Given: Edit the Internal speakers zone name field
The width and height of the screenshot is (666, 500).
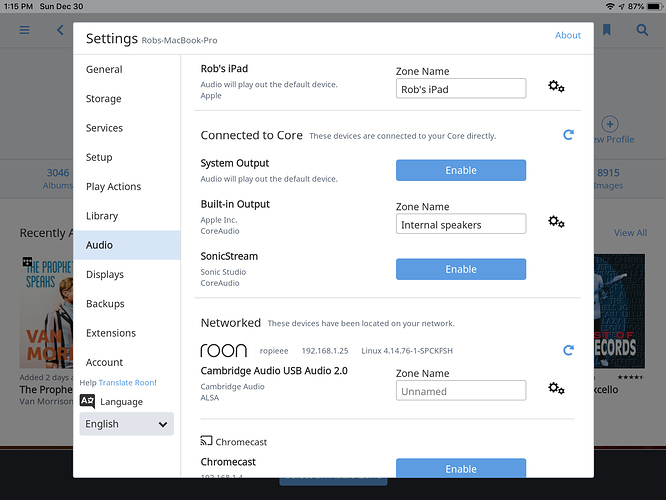Looking at the screenshot, I should [x=461, y=224].
